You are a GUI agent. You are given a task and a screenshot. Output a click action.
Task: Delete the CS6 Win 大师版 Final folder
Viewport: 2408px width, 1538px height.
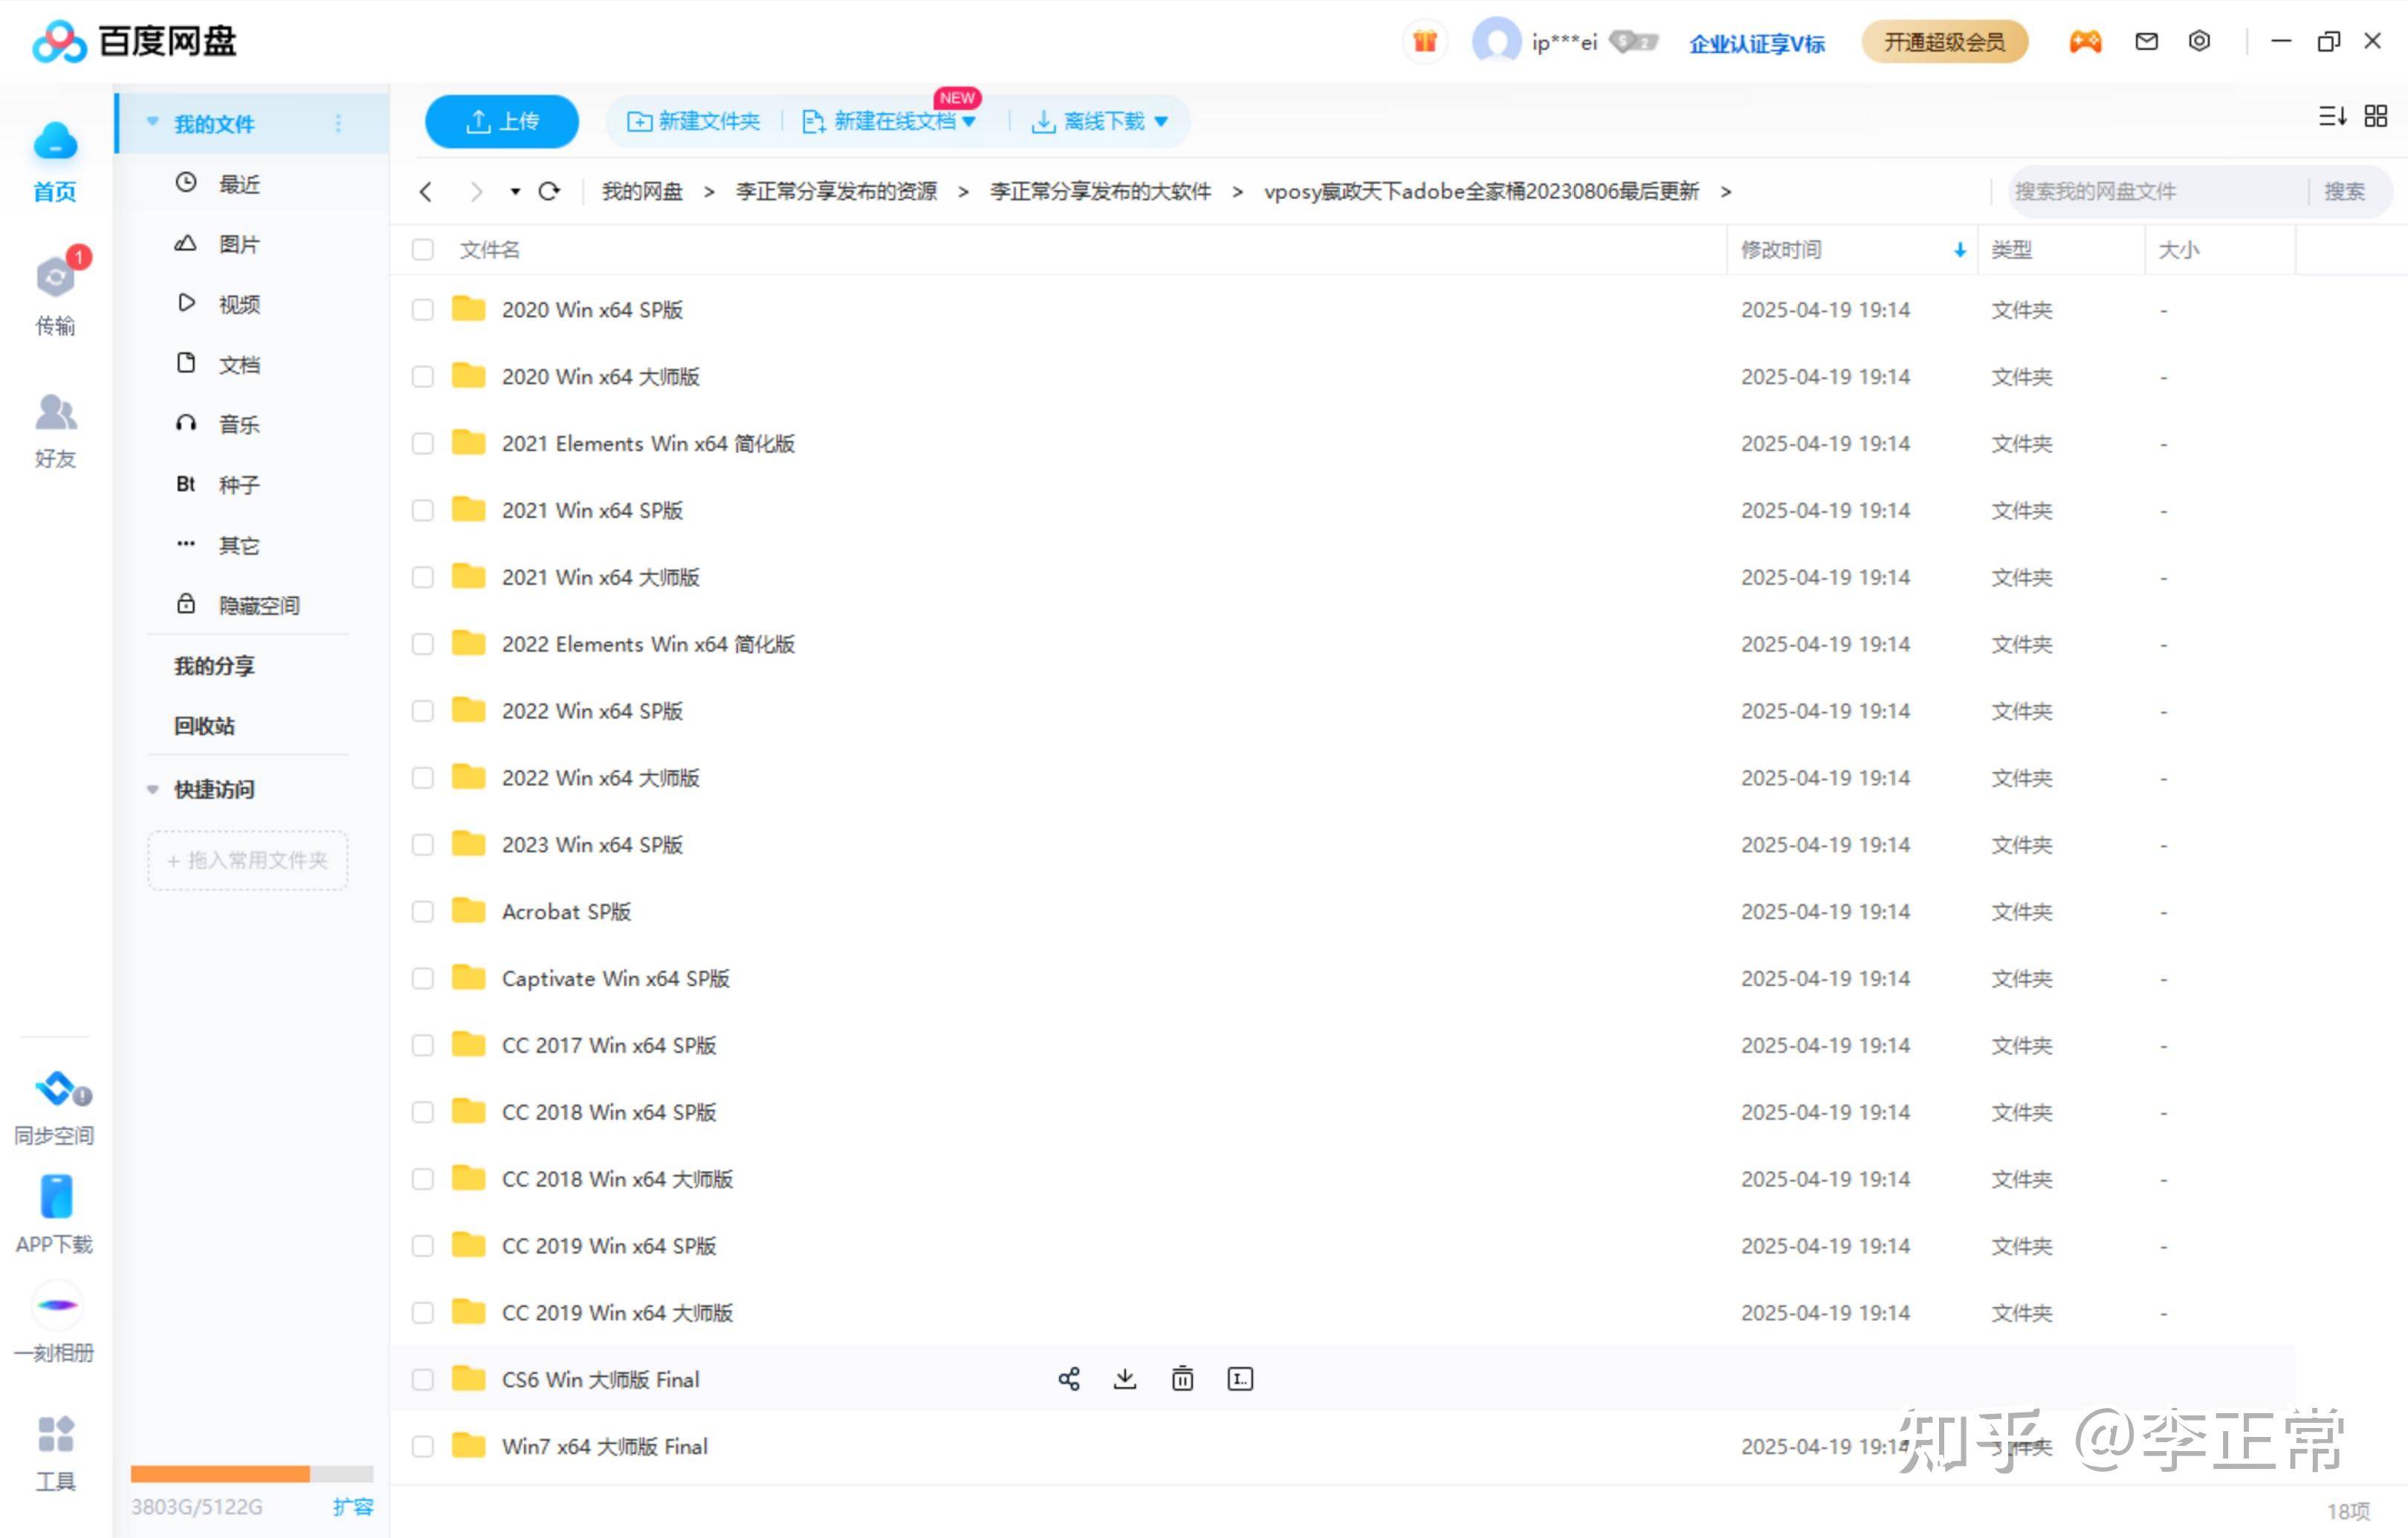[1182, 1379]
